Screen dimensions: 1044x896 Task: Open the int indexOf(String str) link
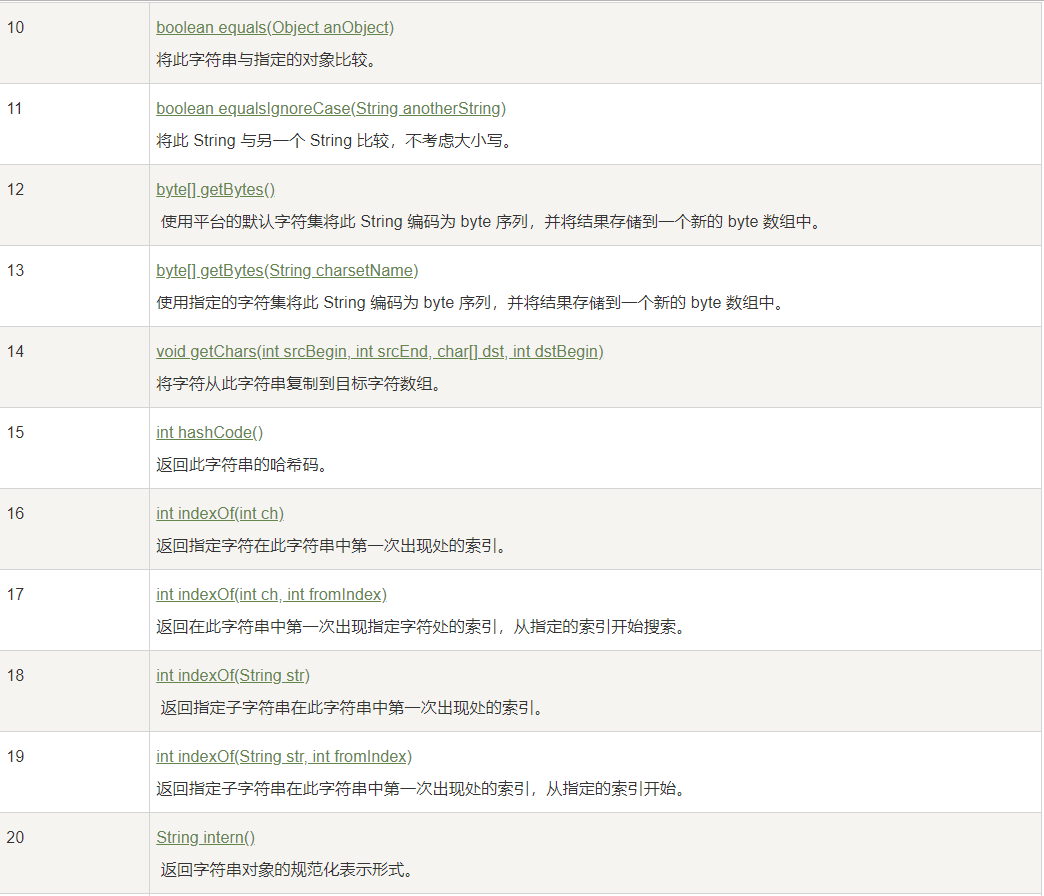233,675
